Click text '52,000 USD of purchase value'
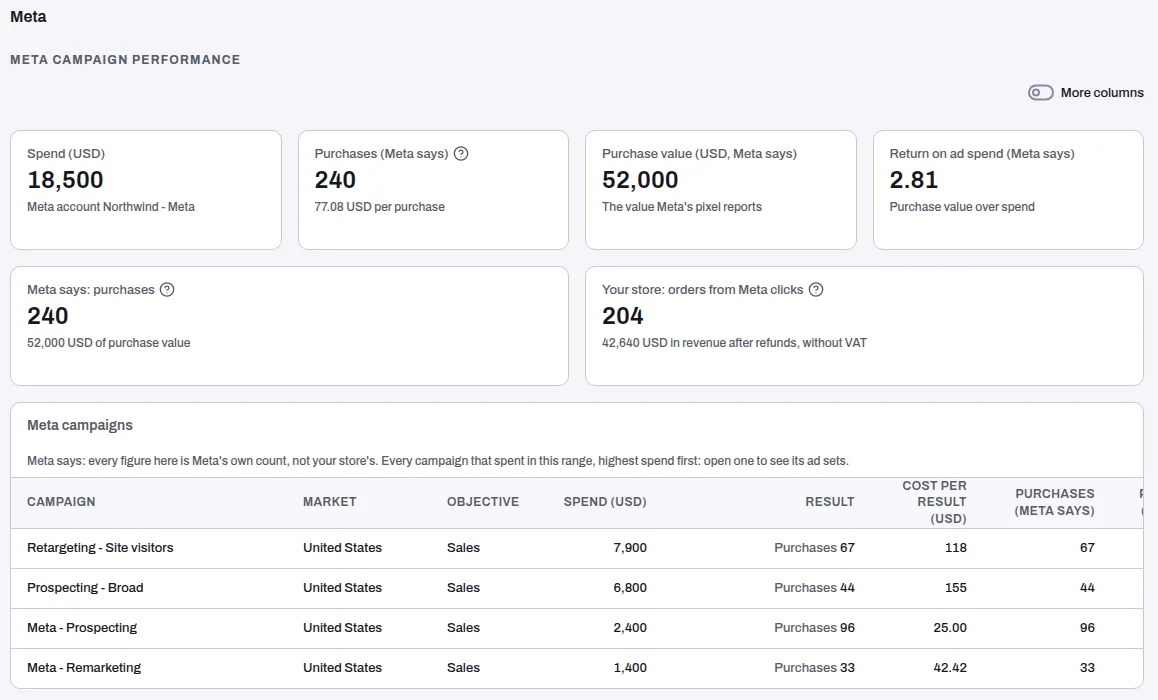 109,343
